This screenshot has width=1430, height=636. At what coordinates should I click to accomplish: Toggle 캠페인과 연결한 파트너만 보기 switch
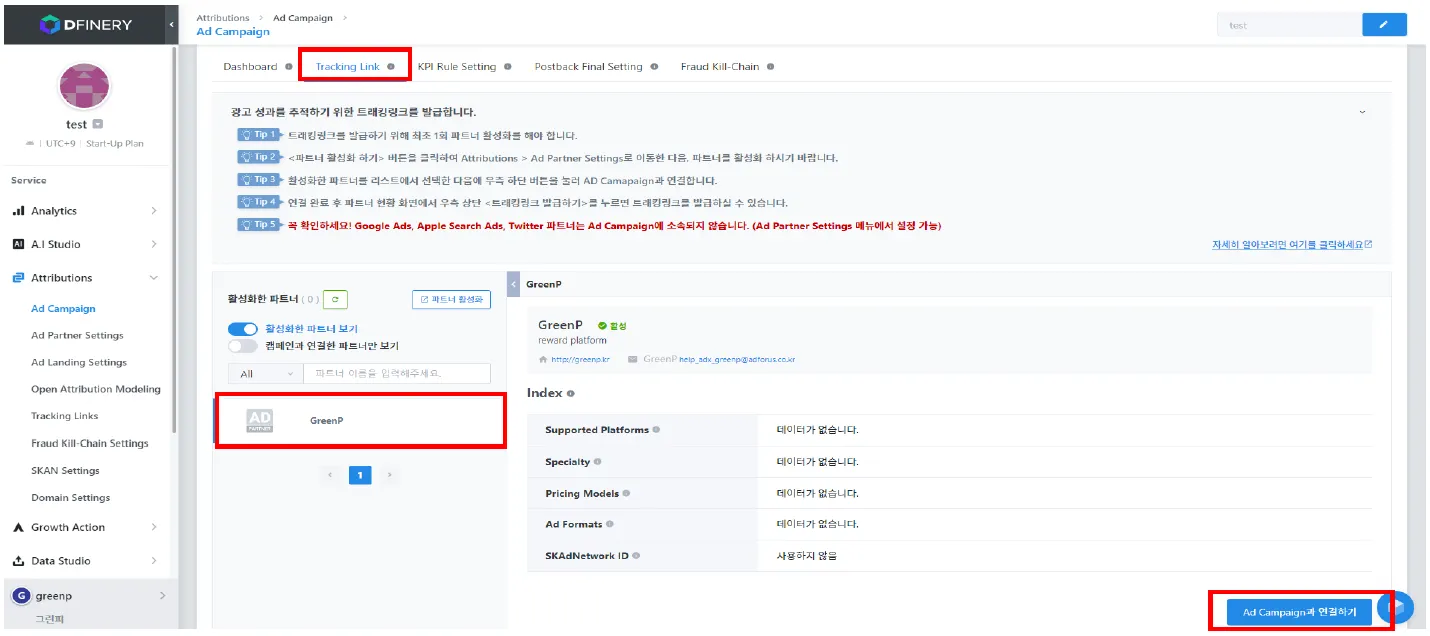click(243, 346)
